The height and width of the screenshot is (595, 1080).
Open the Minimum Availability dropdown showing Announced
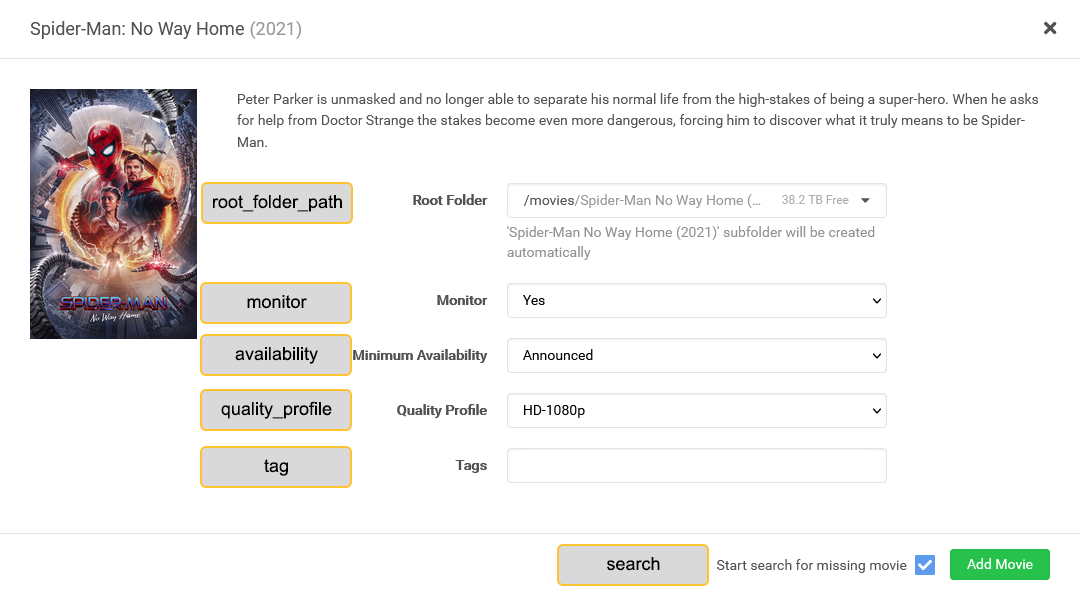click(696, 355)
